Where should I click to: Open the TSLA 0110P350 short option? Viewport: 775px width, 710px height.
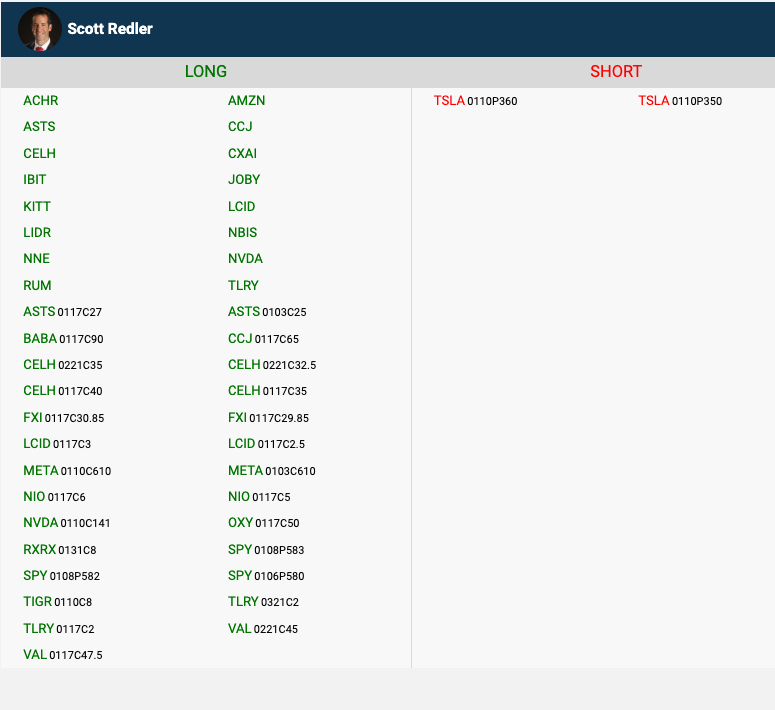pos(680,101)
